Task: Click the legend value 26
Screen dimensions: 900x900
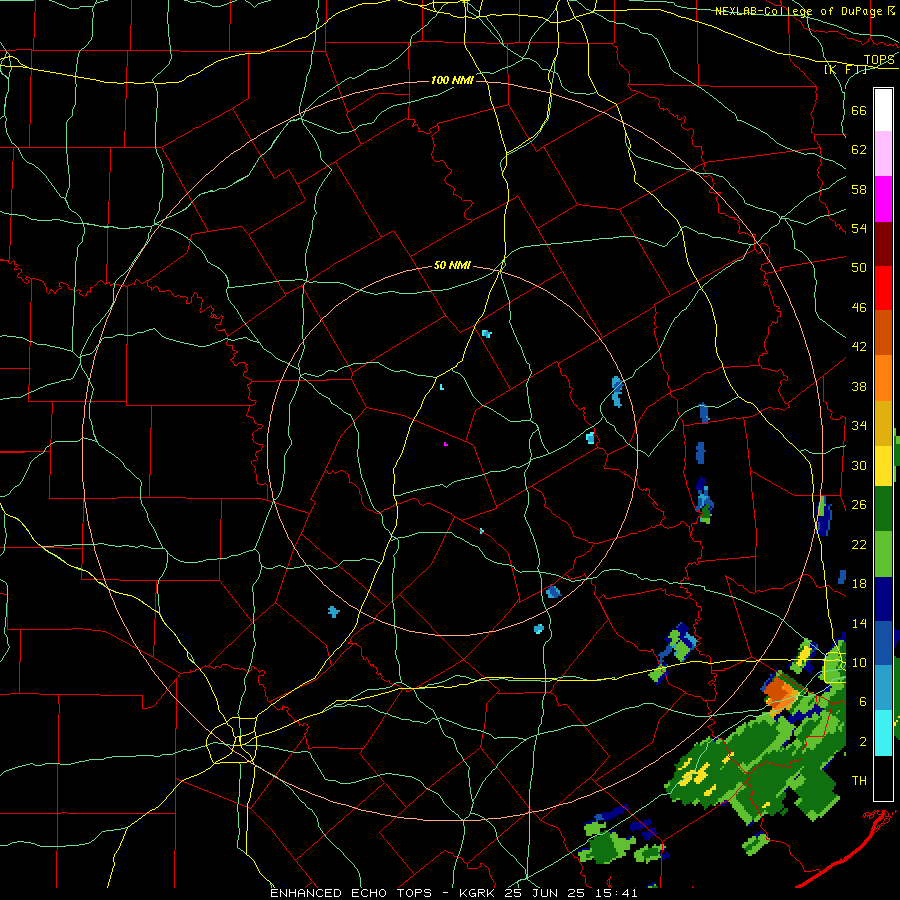Action: coord(859,505)
